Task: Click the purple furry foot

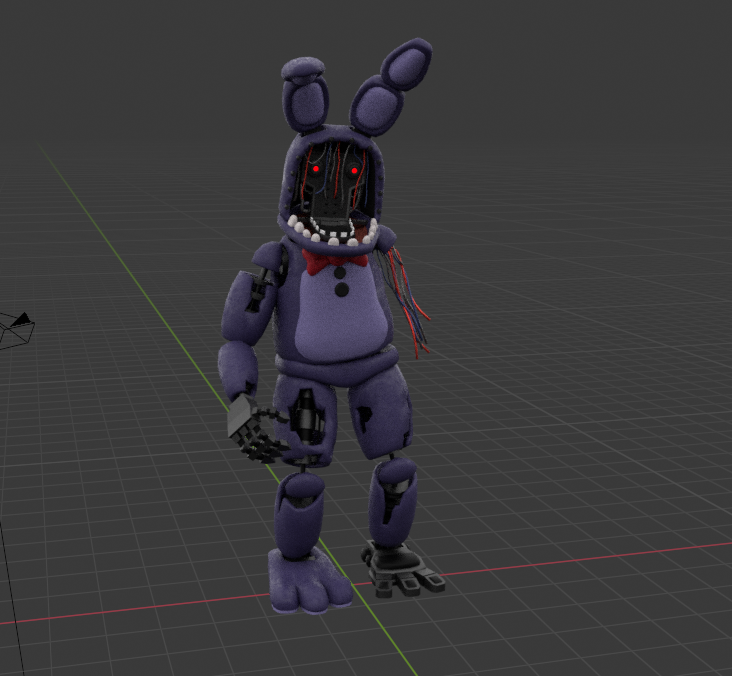Action: click(309, 581)
